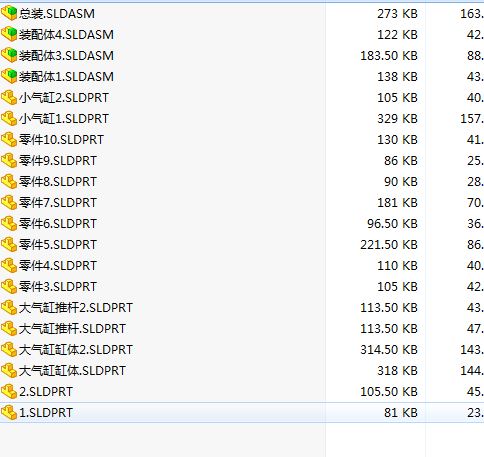Select the file name 零件10.SLDPRT
The image size is (484, 457).
point(61,140)
